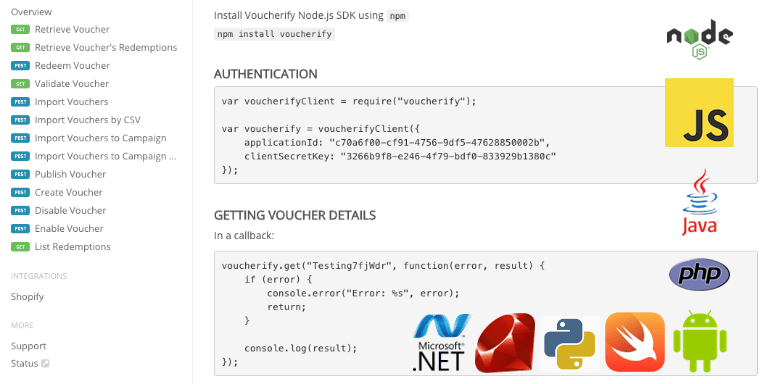Click POST badge next to Redeem Voucher
Screen dimensions: 768x384
pos(20,66)
